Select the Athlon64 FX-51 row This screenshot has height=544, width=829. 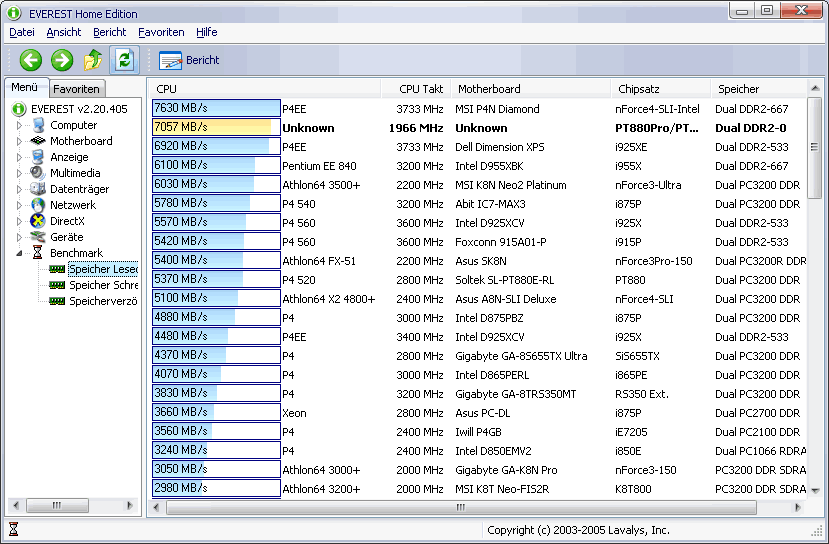pos(479,261)
